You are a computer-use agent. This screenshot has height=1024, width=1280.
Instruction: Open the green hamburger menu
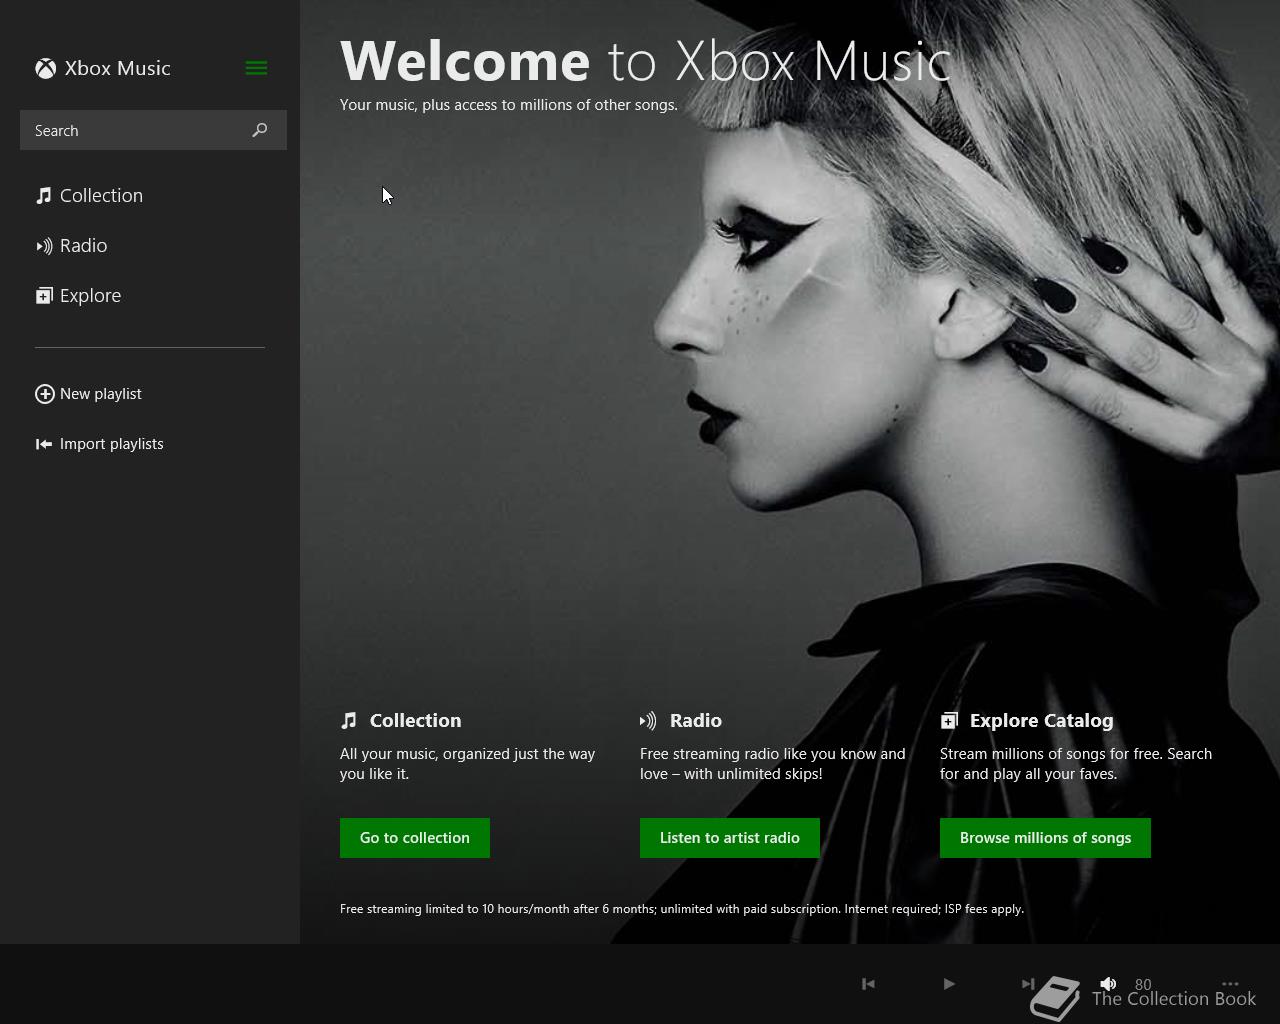pyautogui.click(x=256, y=68)
